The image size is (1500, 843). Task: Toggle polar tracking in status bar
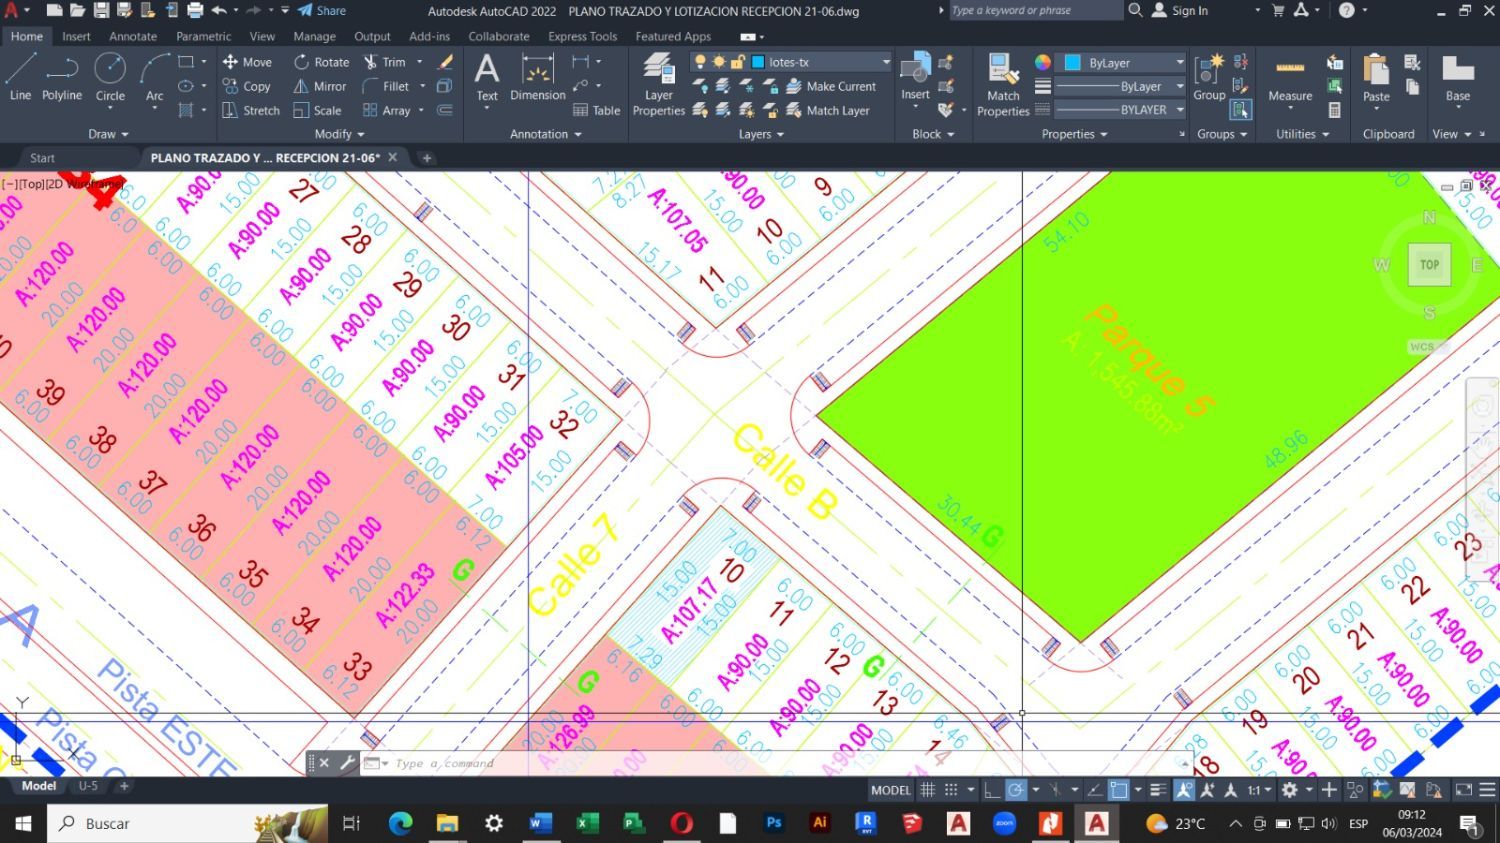pos(1015,790)
